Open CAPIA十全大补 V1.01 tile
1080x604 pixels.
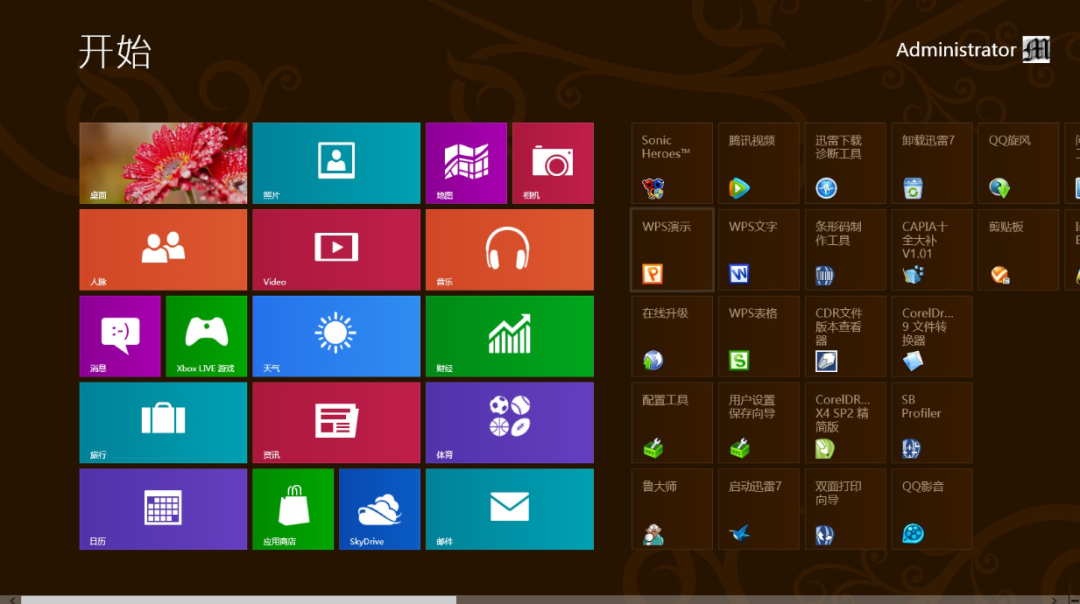coord(933,250)
